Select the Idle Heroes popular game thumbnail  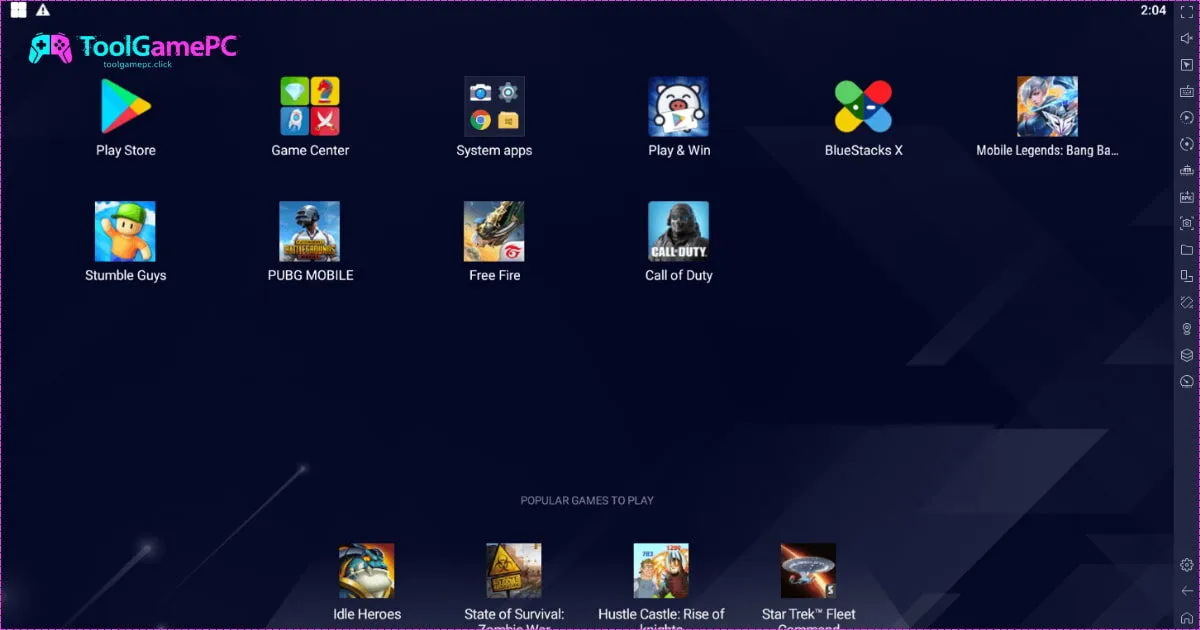pyautogui.click(x=367, y=568)
